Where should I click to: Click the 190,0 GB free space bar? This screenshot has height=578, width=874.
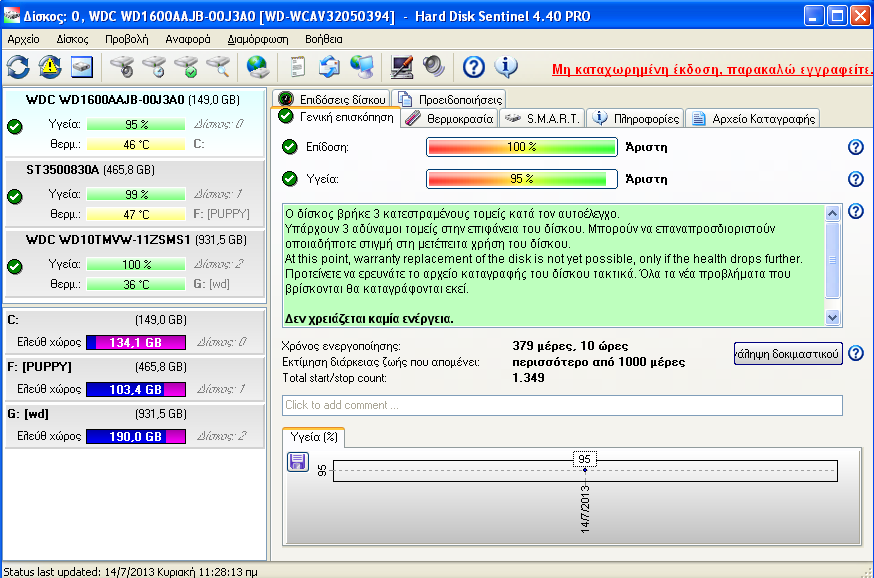point(136,436)
